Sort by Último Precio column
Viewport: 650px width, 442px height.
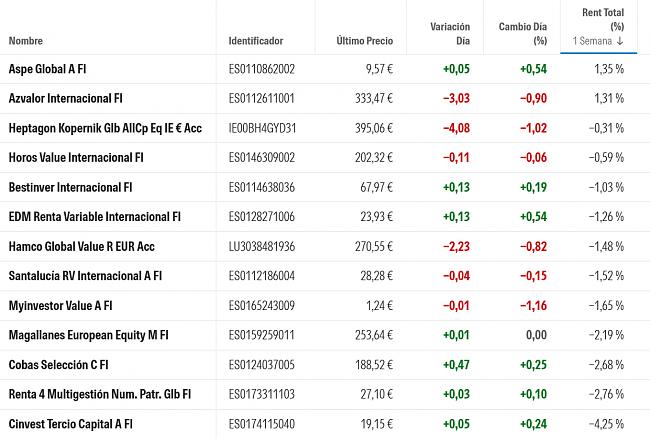tap(365, 41)
